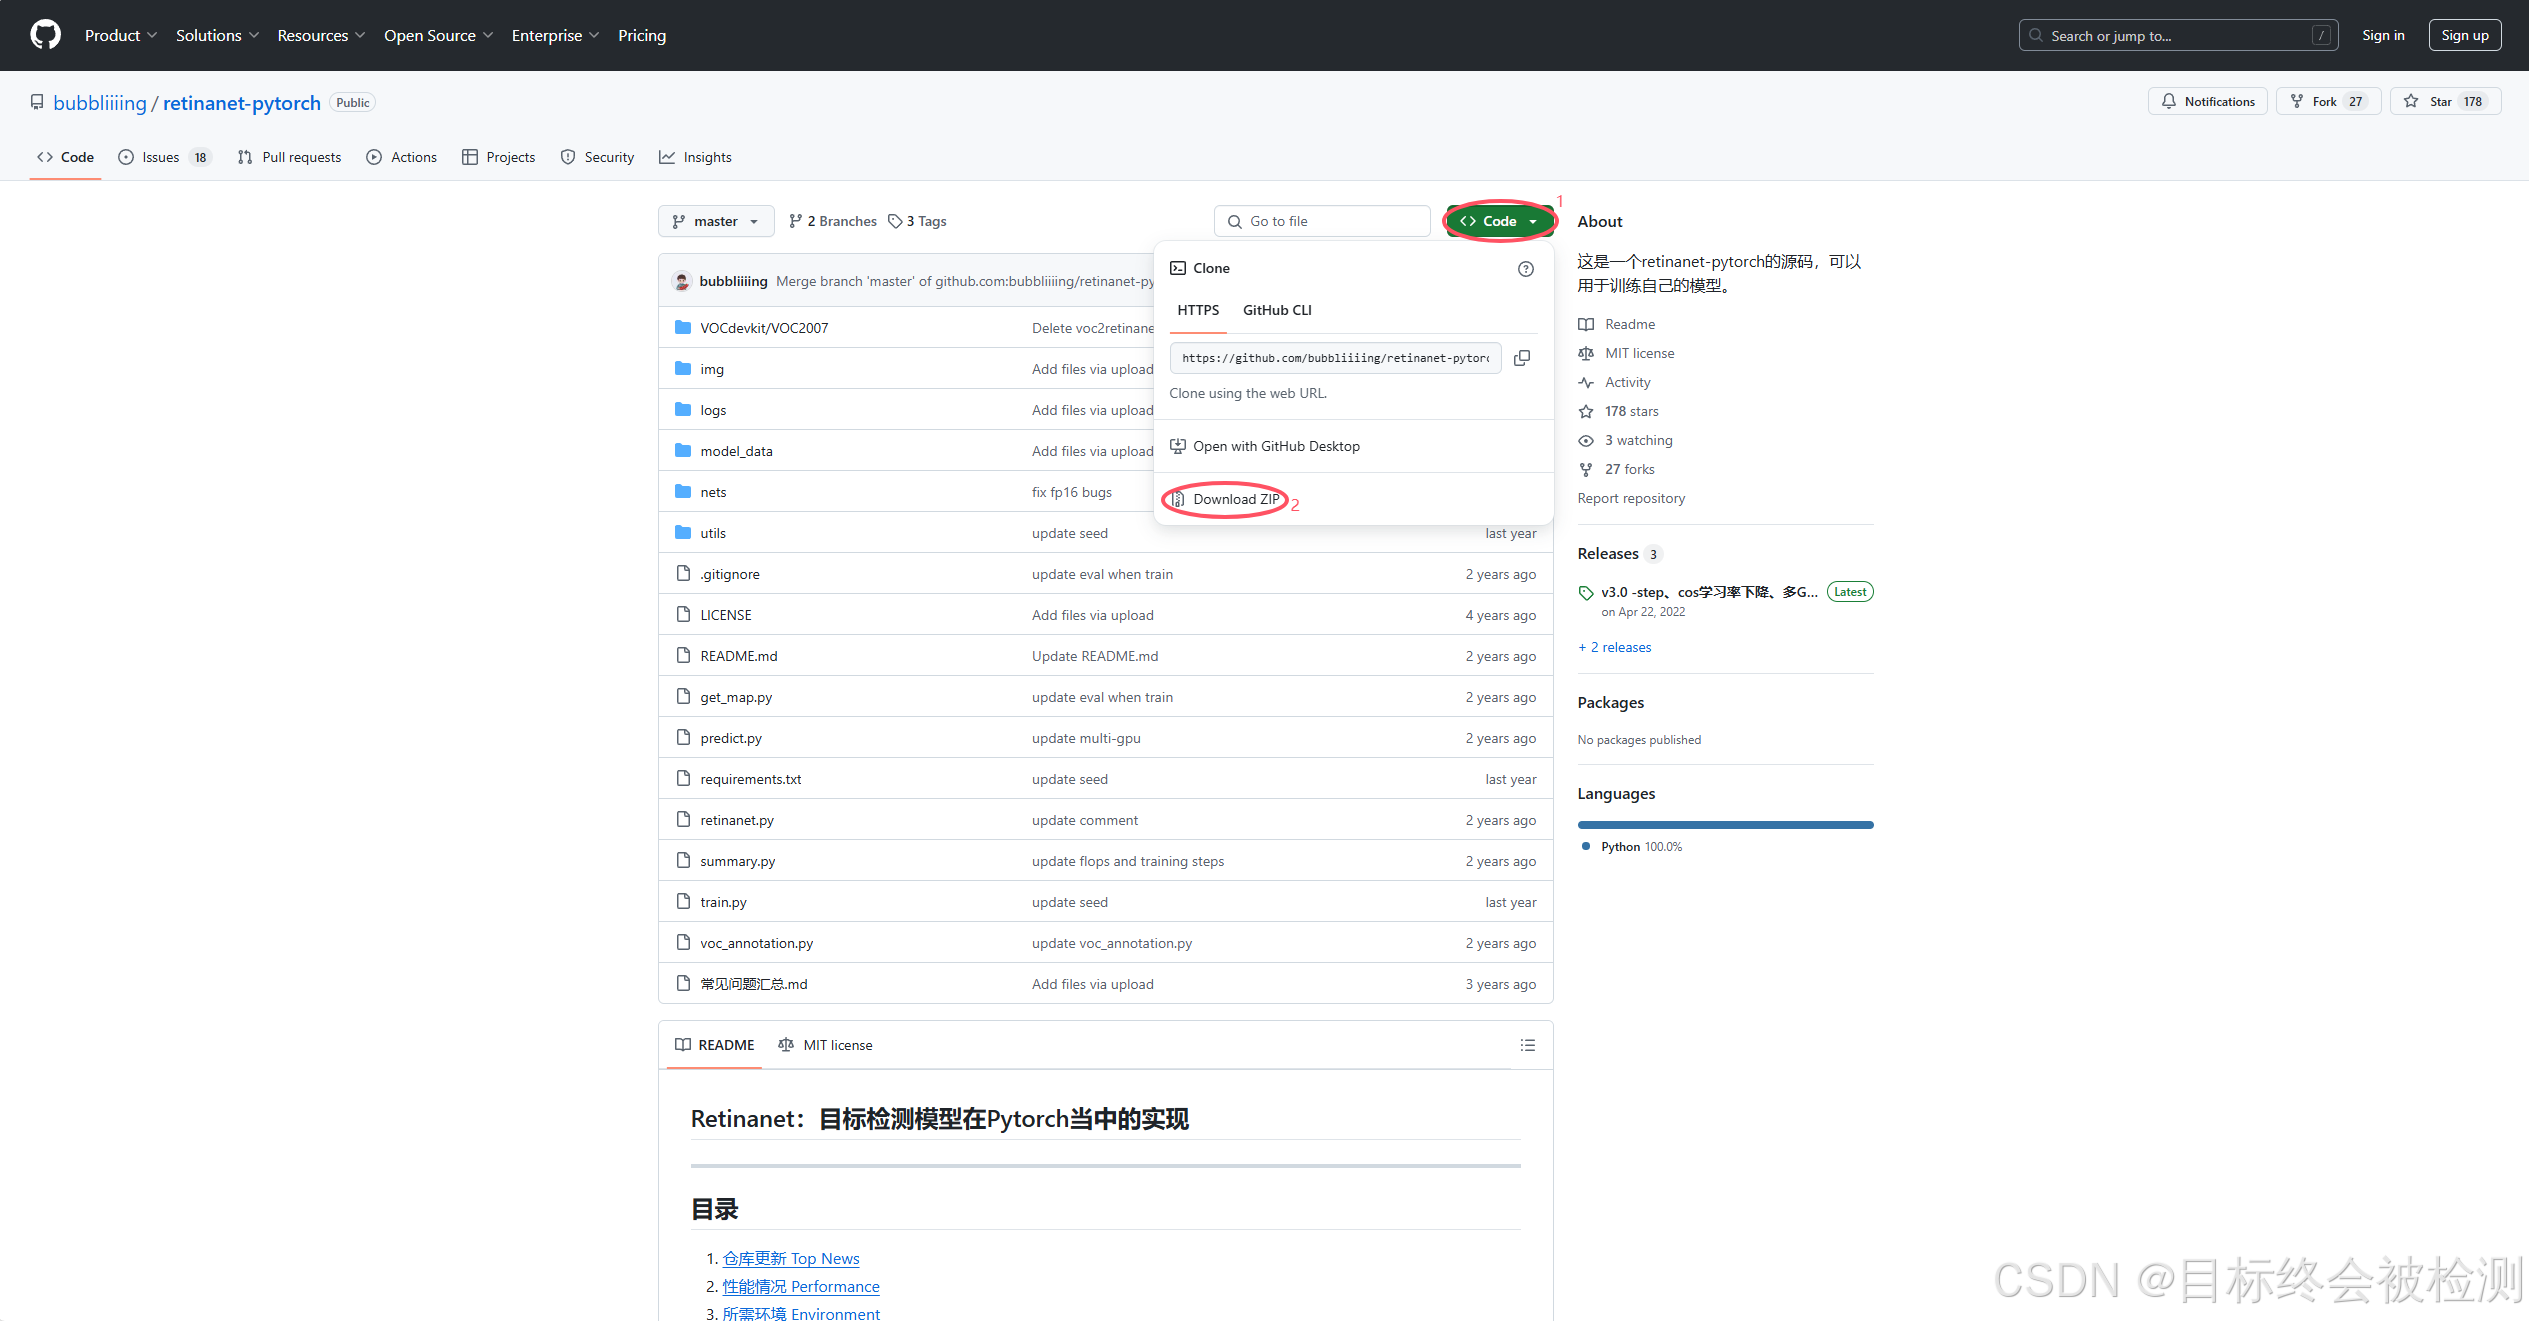The height and width of the screenshot is (1321, 2529).
Task: Expand the Open Source menu
Action: point(438,35)
